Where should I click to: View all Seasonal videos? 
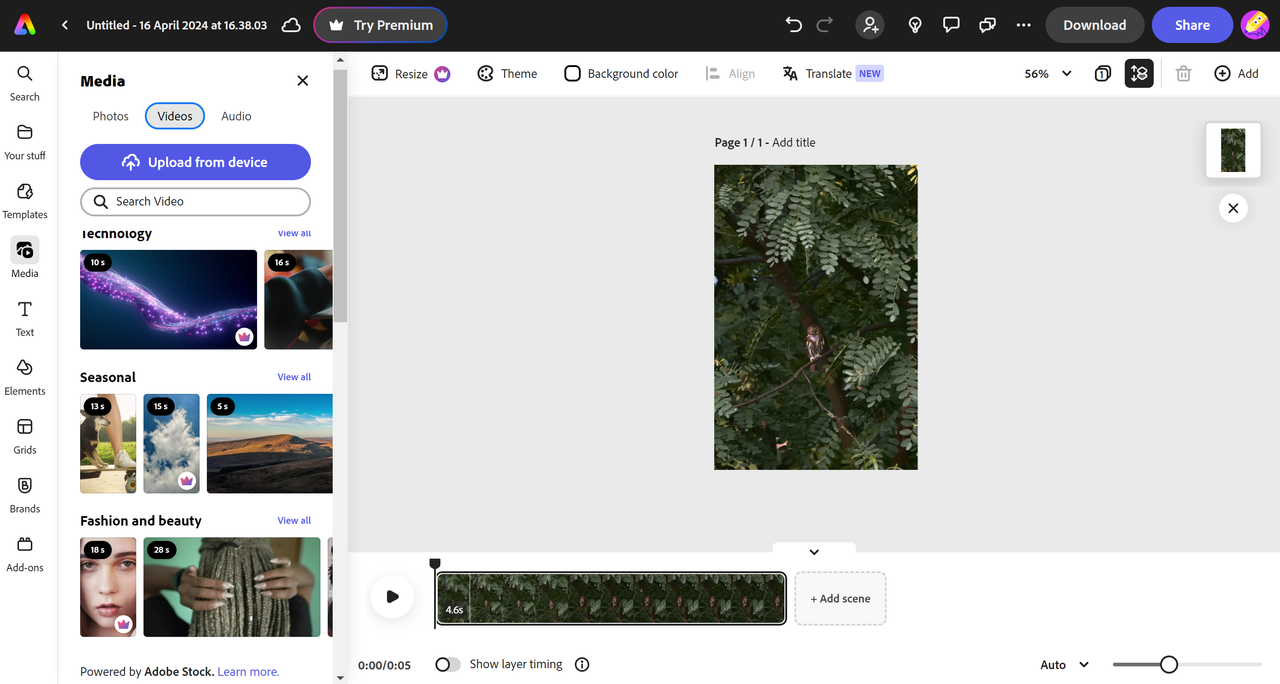coord(294,377)
